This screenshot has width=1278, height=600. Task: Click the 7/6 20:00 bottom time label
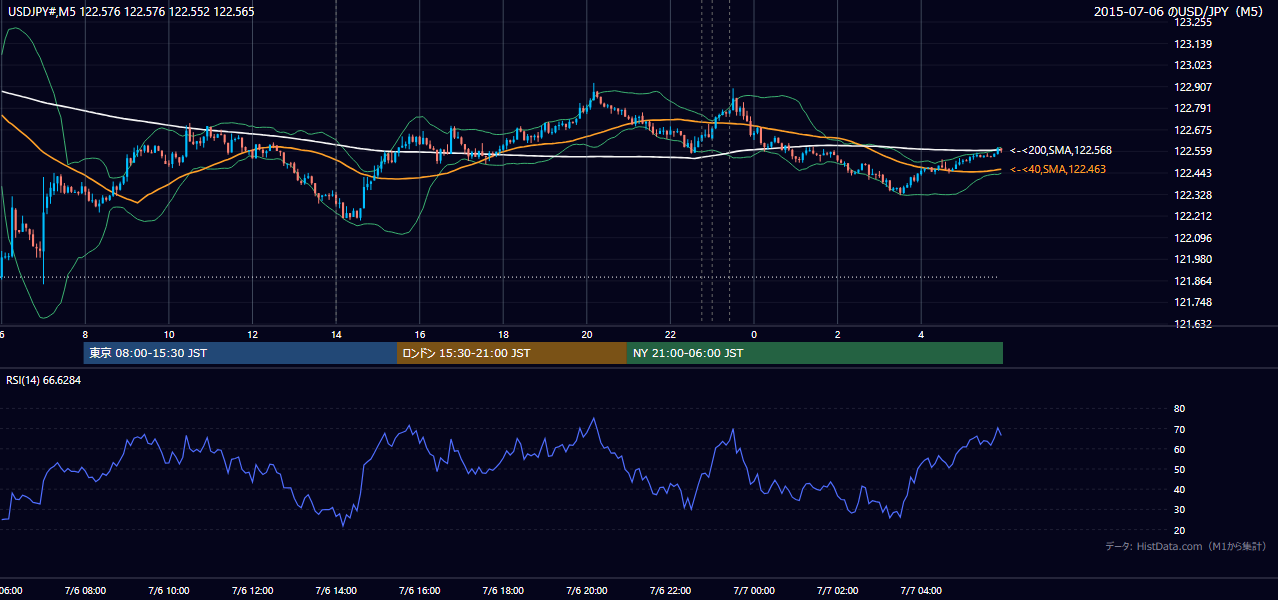(587, 591)
